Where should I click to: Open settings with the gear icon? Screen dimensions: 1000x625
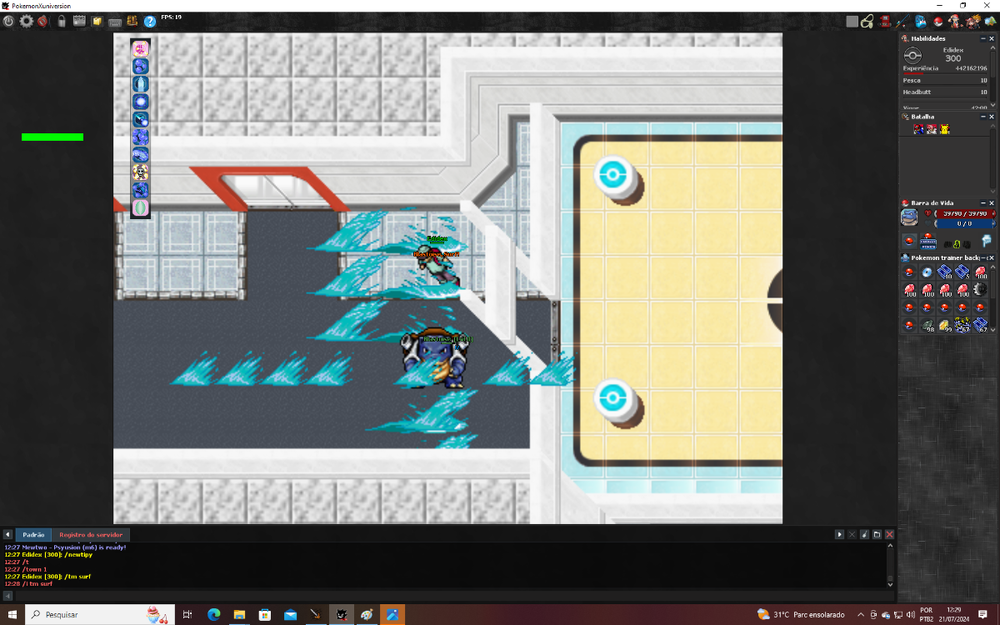(26, 21)
